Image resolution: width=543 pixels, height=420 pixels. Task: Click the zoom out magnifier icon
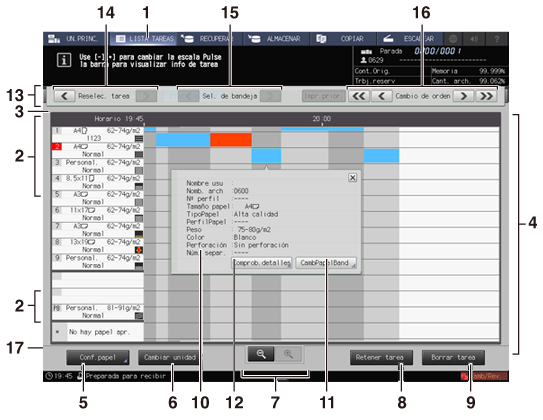coord(261,354)
